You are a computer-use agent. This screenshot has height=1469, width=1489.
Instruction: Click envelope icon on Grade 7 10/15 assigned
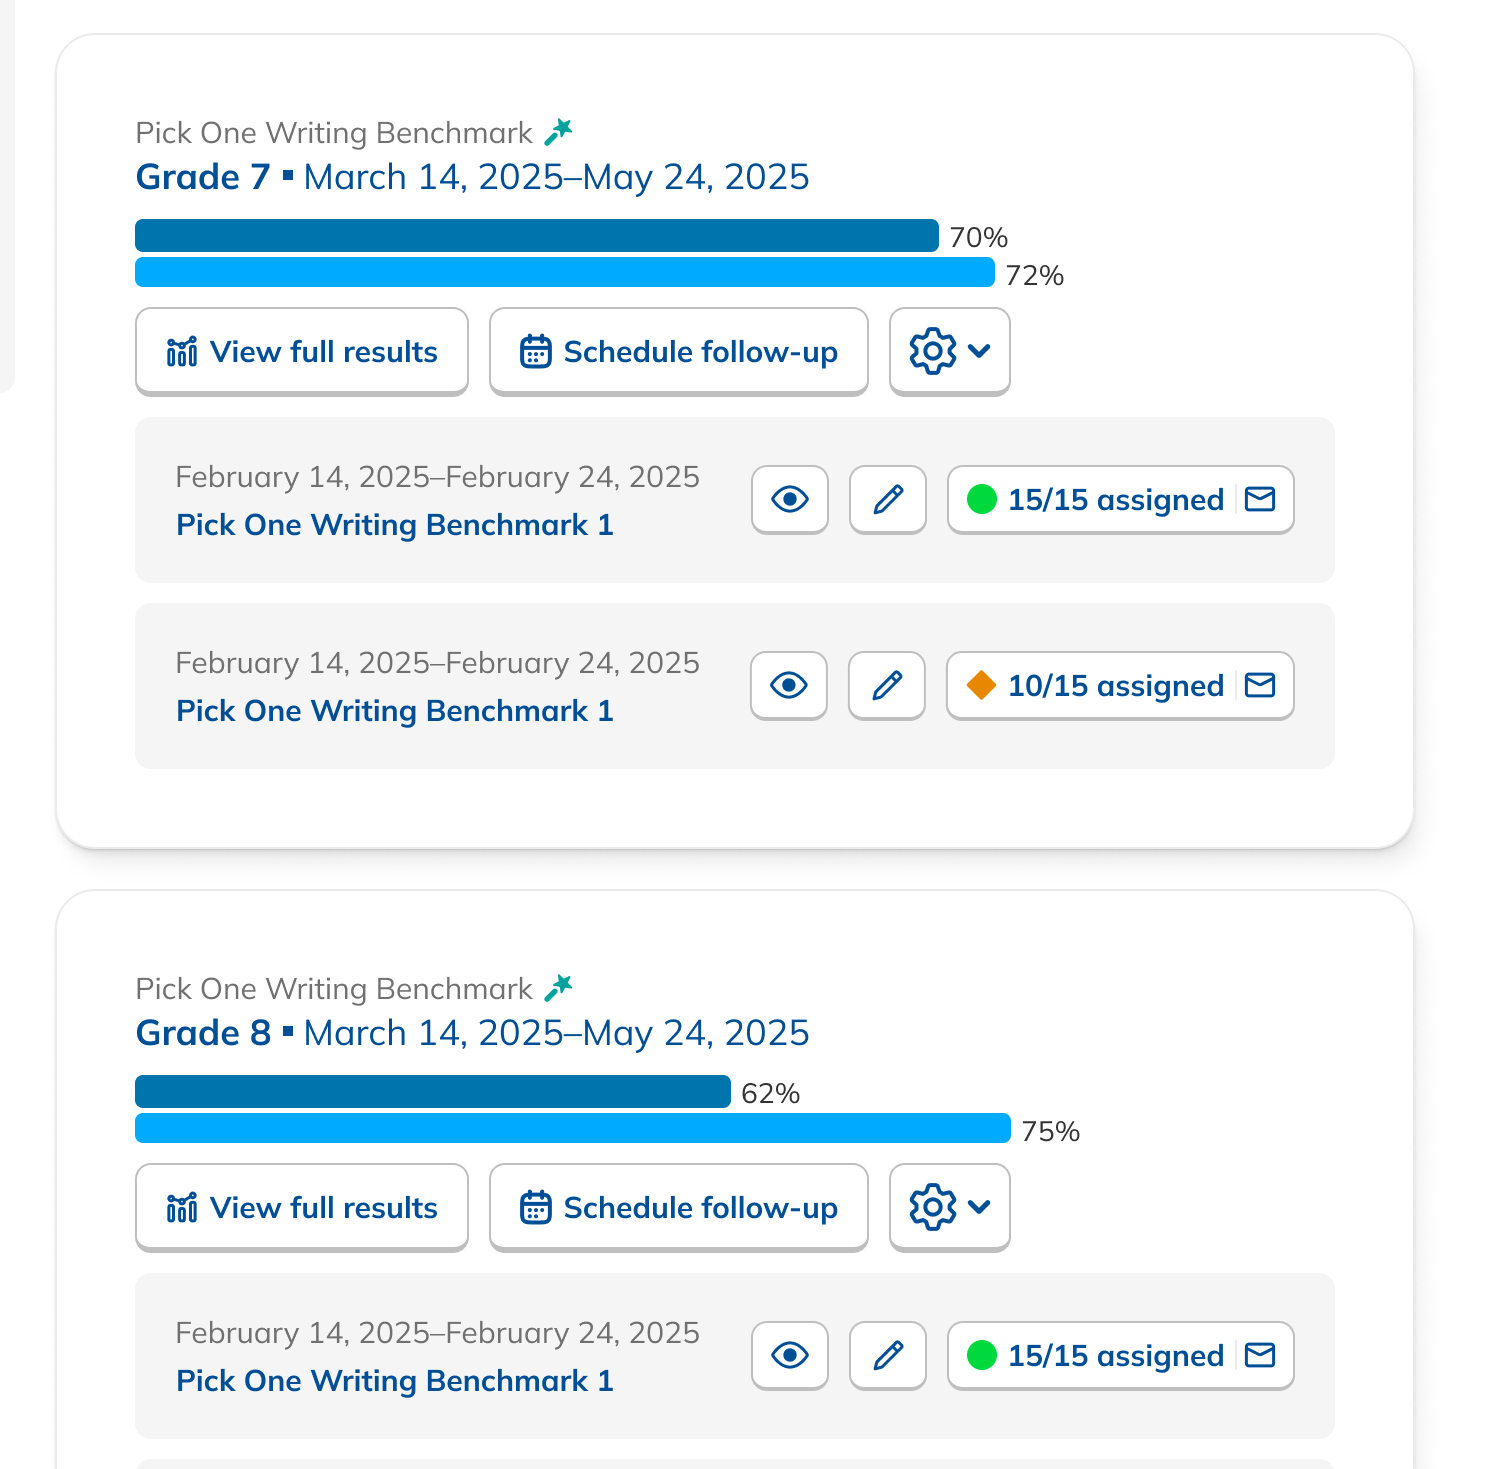[1260, 685]
